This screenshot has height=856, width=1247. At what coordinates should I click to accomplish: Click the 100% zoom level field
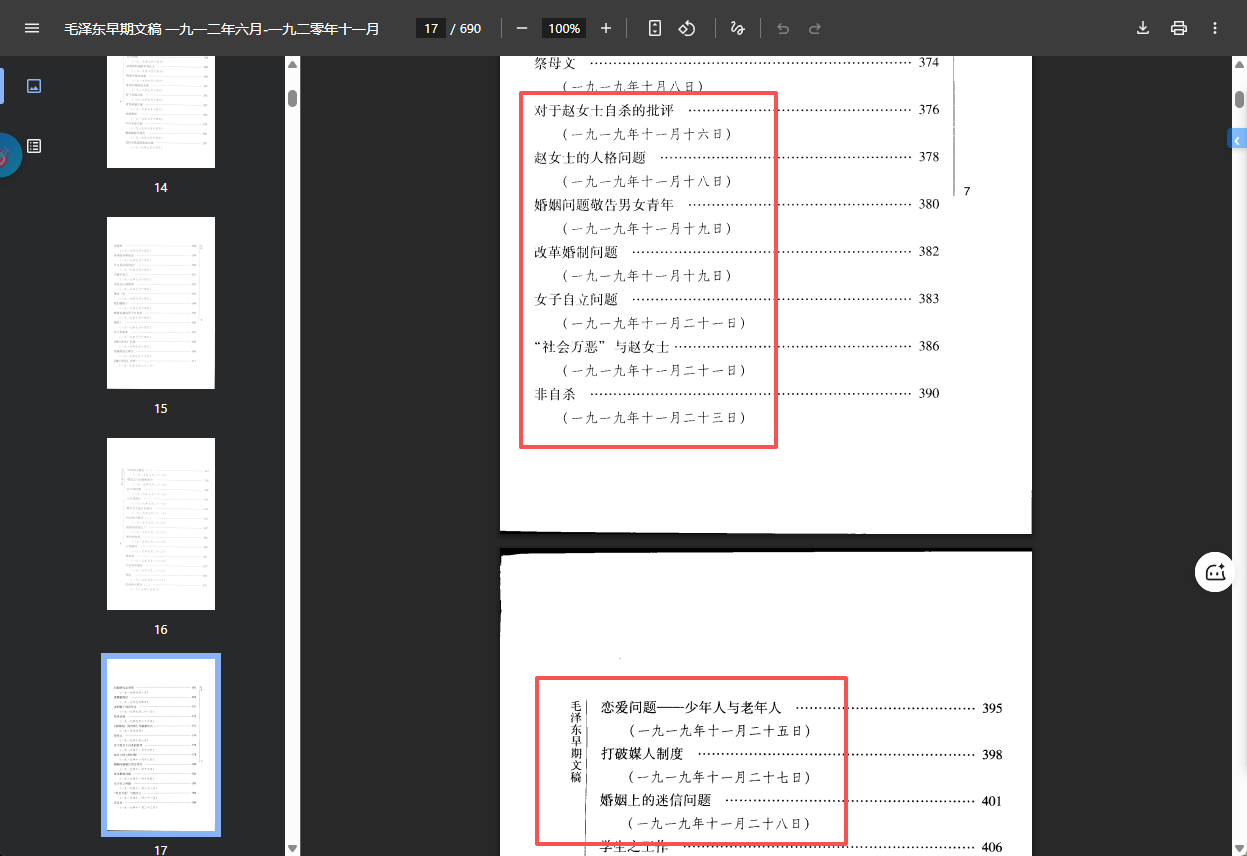tap(564, 28)
